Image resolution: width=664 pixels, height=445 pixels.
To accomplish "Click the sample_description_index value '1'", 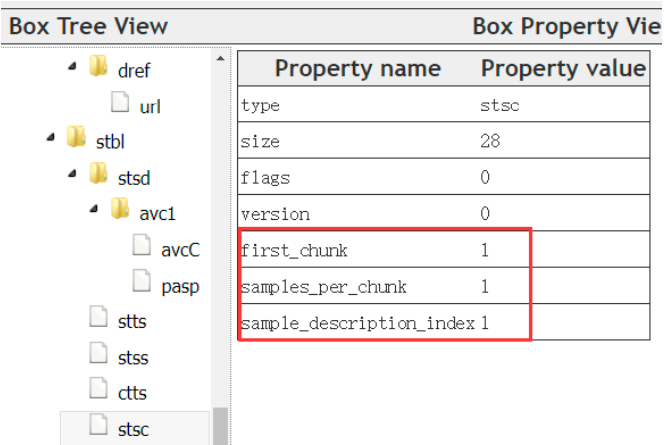I will click(485, 323).
